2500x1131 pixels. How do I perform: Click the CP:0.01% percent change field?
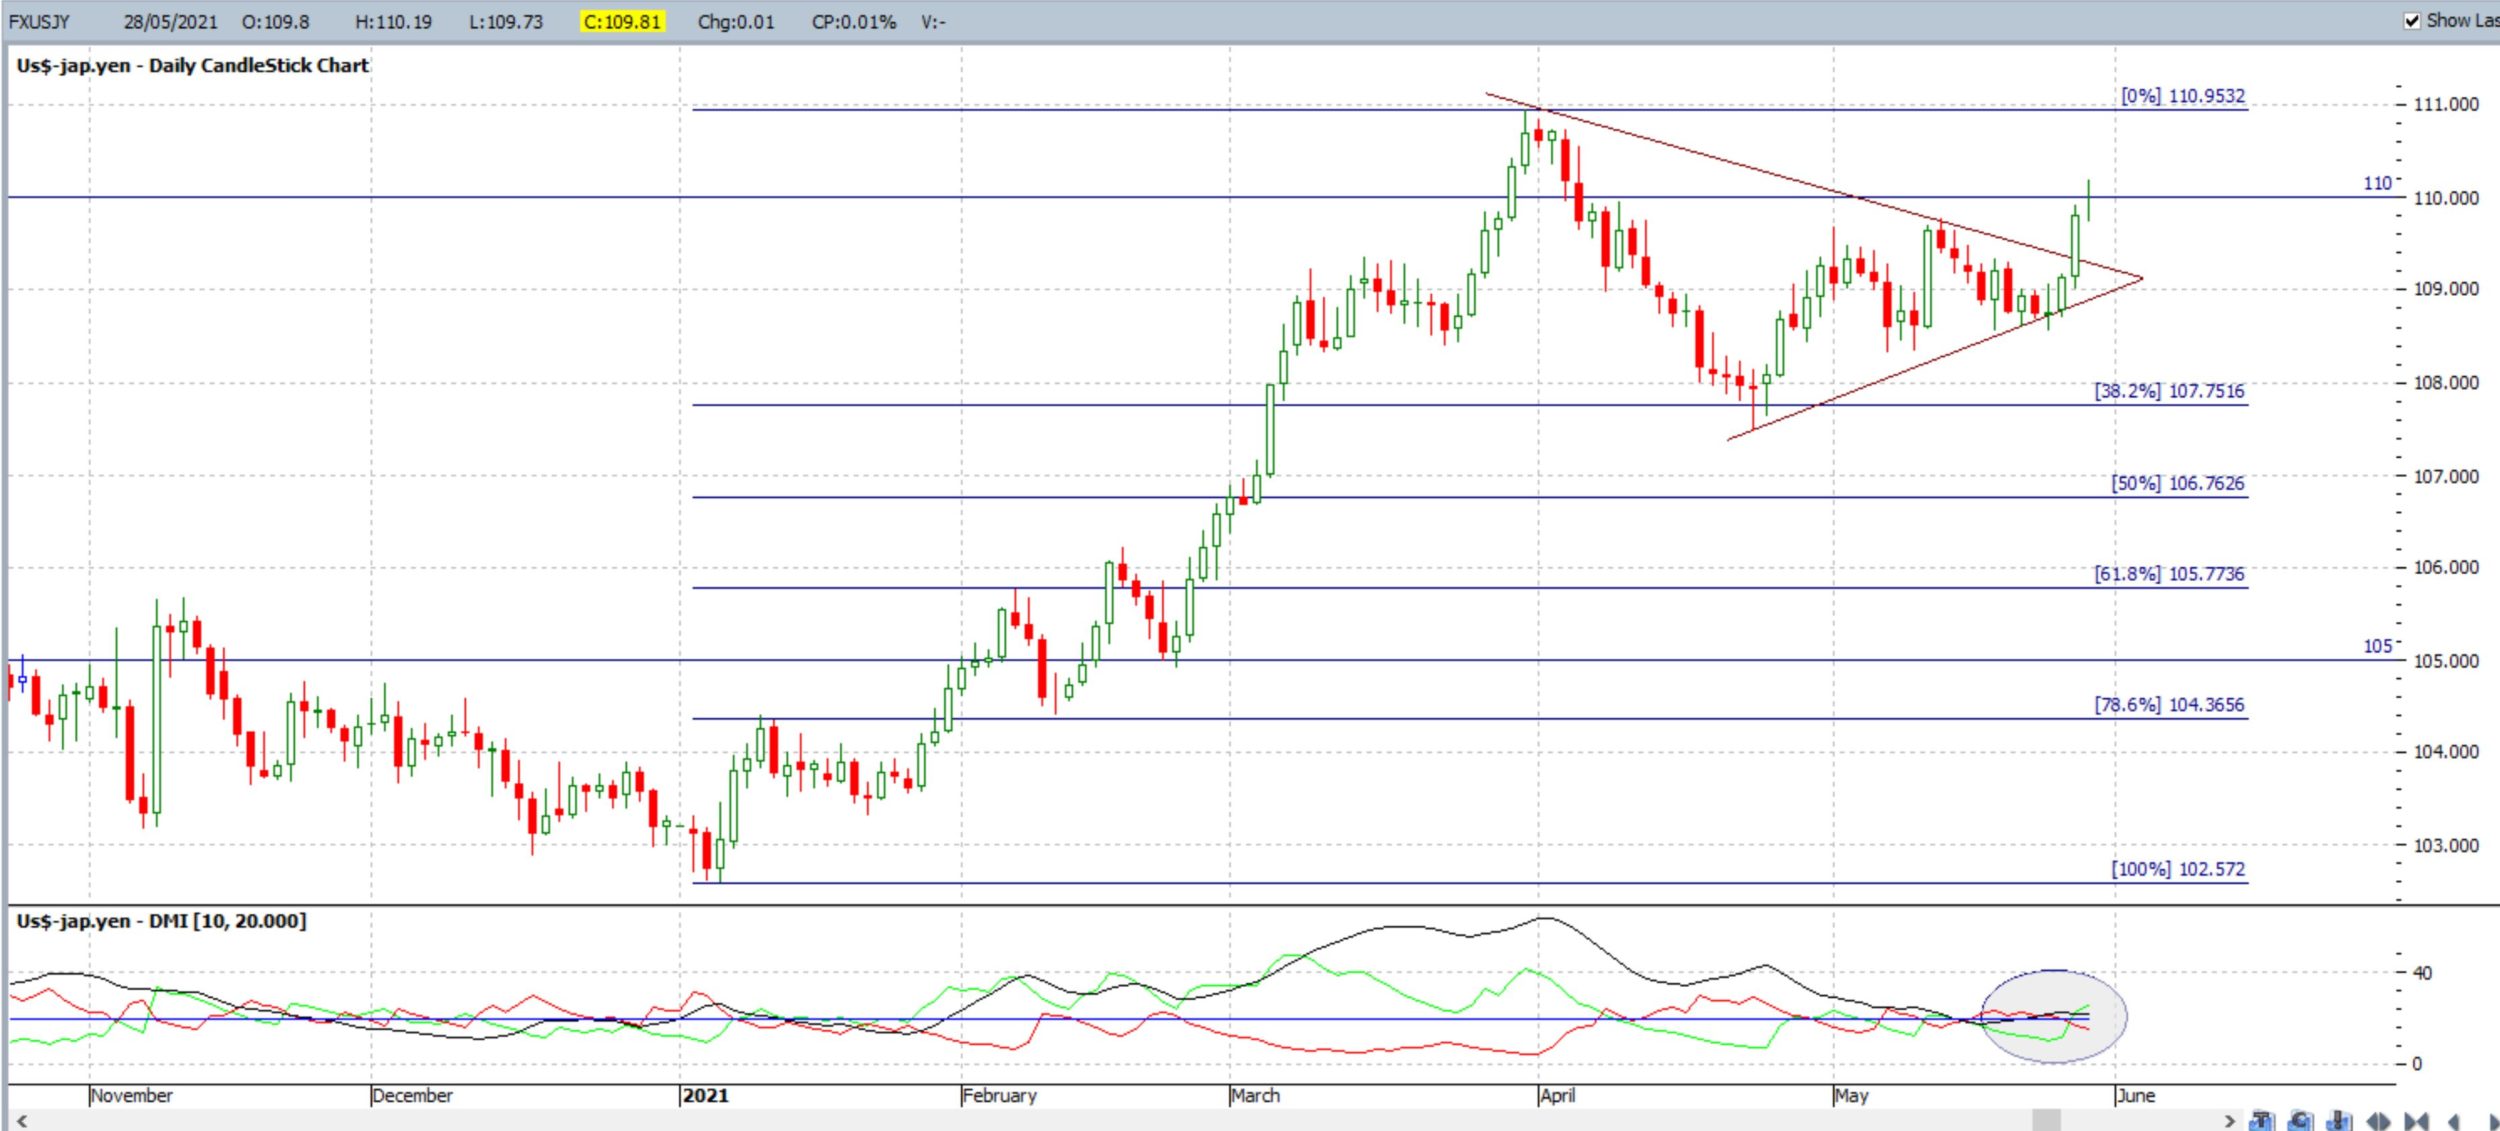pyautogui.click(x=854, y=22)
